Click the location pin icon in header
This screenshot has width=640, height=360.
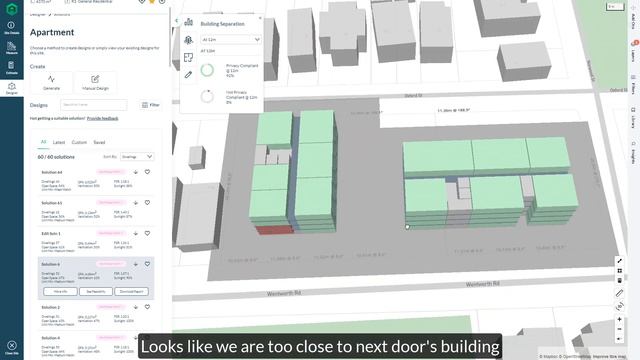coord(142,2)
